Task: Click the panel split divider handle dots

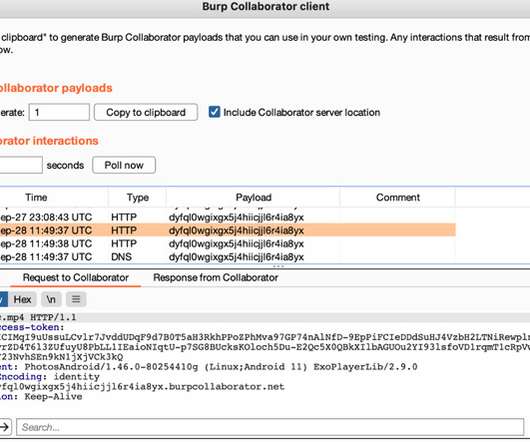Action: coord(278,266)
